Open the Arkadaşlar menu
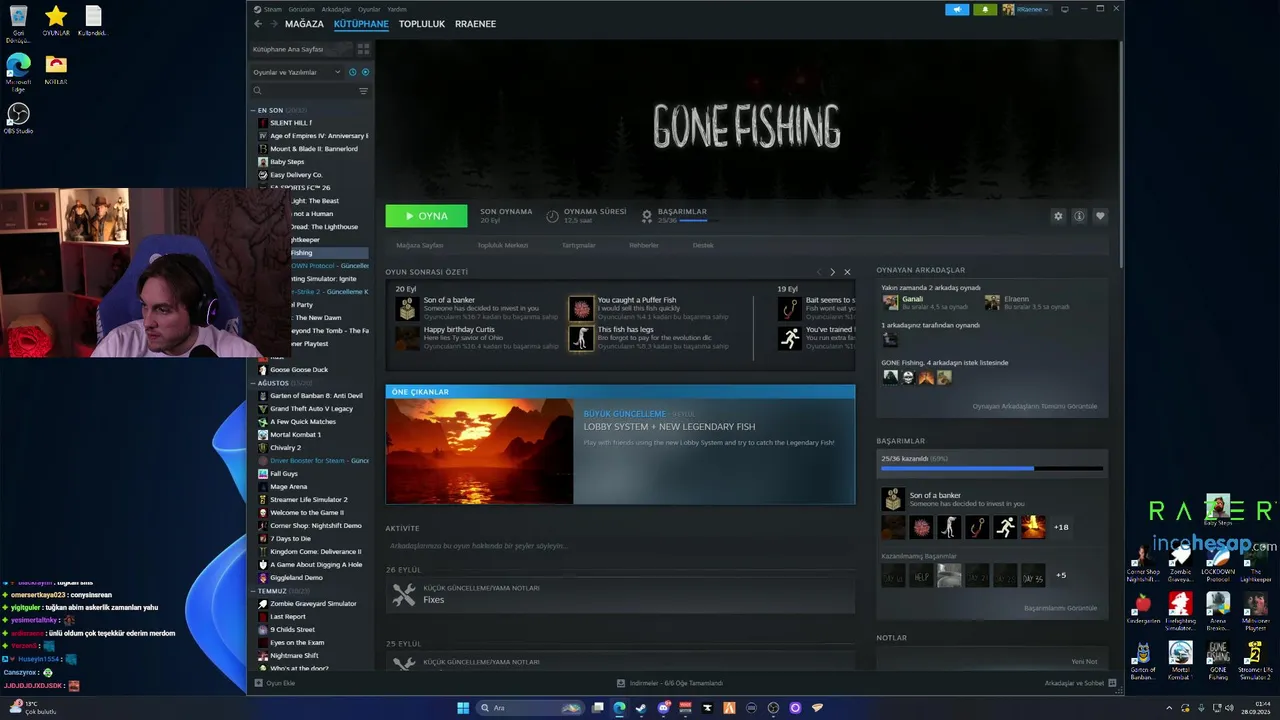1280x720 pixels. pyautogui.click(x=337, y=9)
